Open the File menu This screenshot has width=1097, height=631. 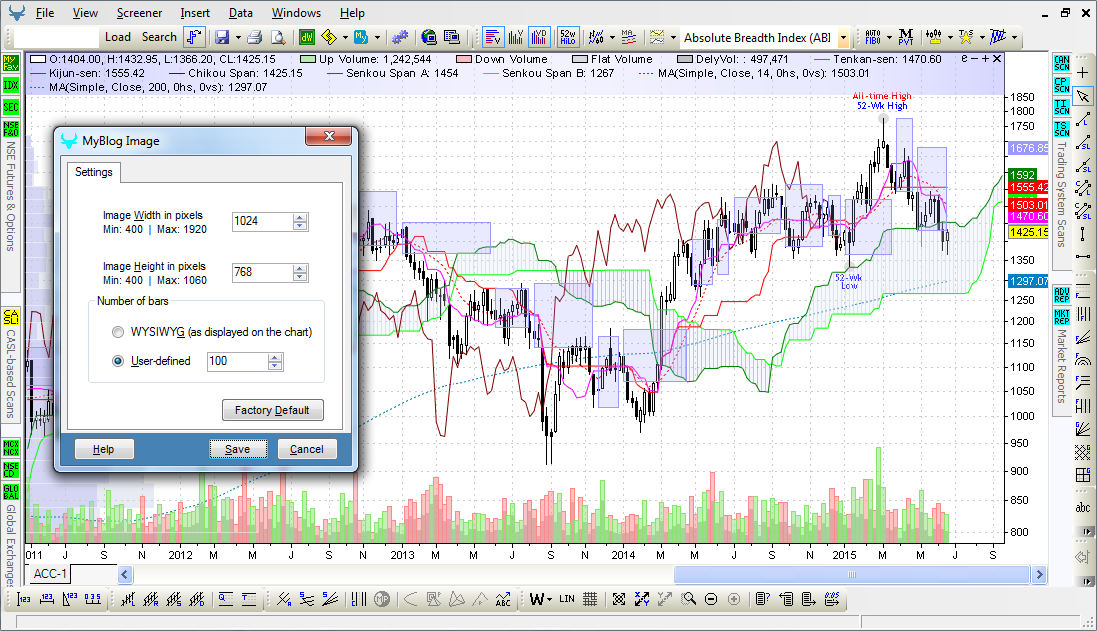pos(45,13)
